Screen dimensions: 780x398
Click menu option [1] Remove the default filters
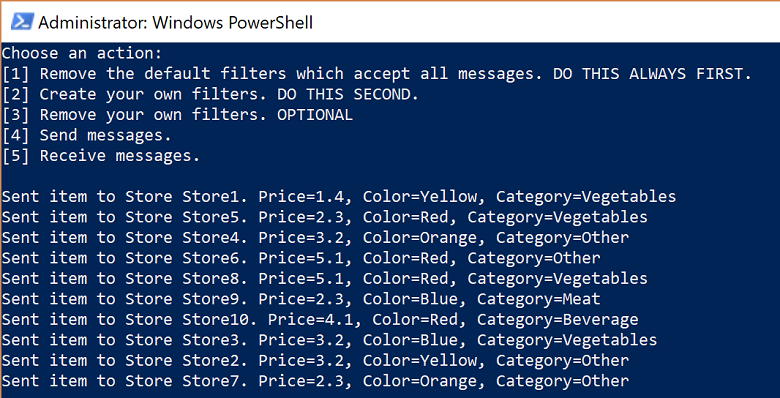[x=377, y=74]
